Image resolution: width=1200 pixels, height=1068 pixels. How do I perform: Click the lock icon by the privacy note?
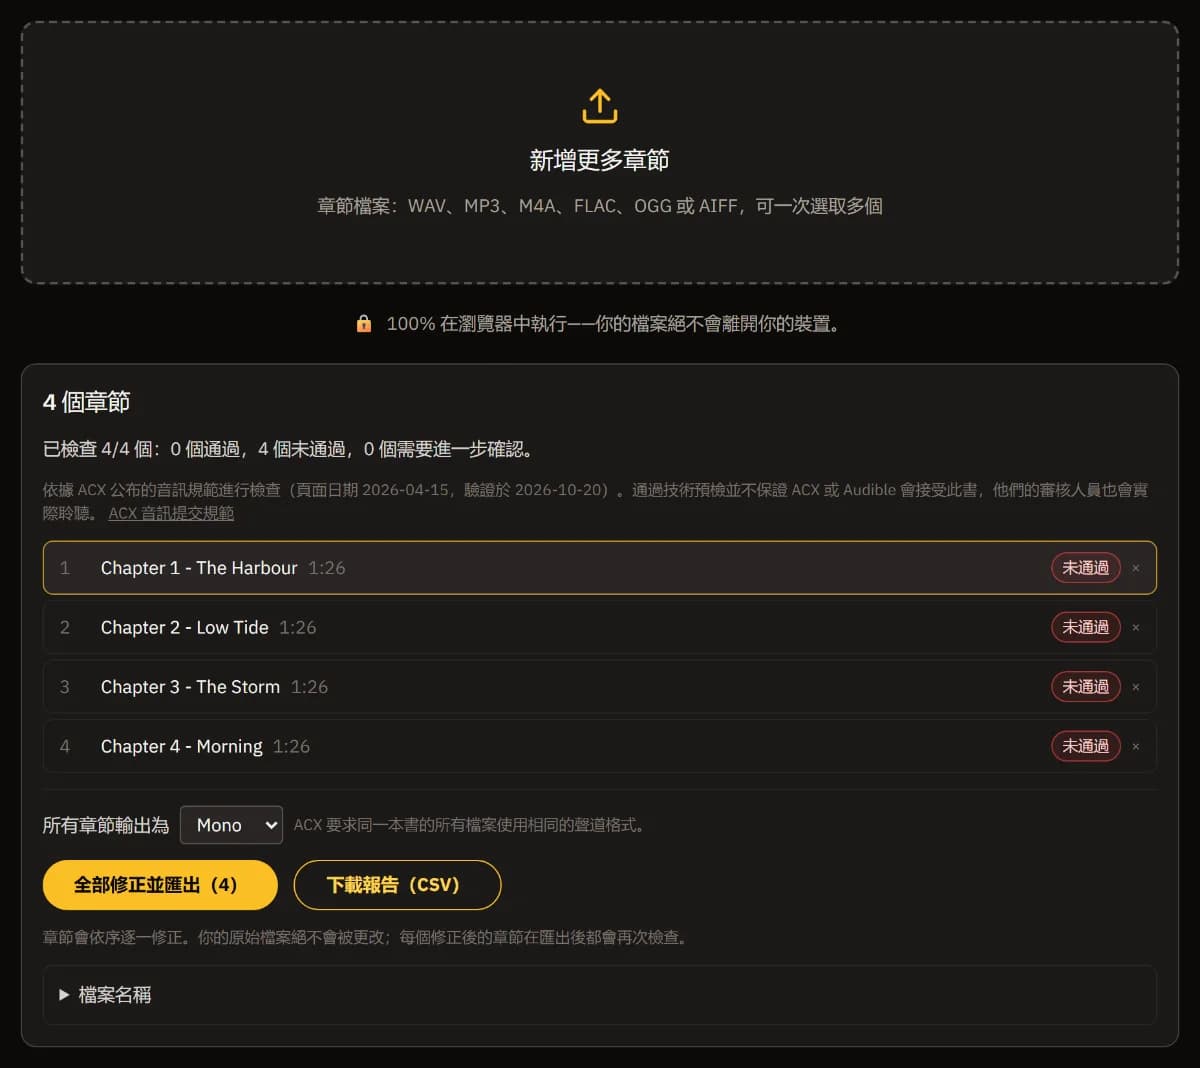click(364, 324)
